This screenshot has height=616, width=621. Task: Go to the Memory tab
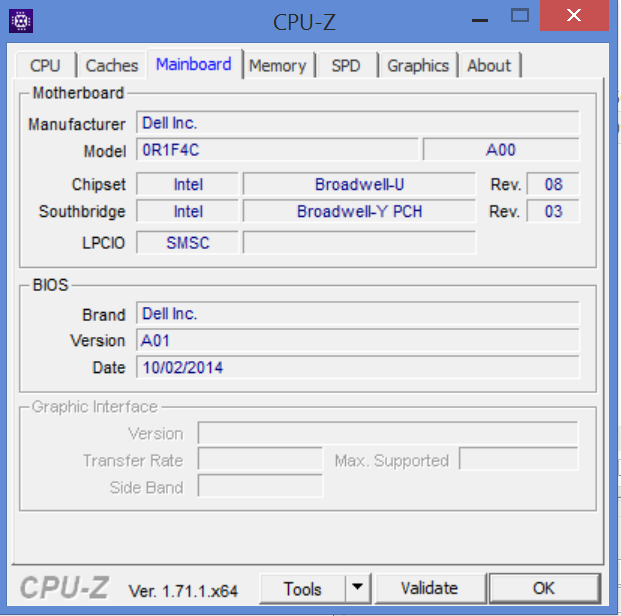click(278, 65)
